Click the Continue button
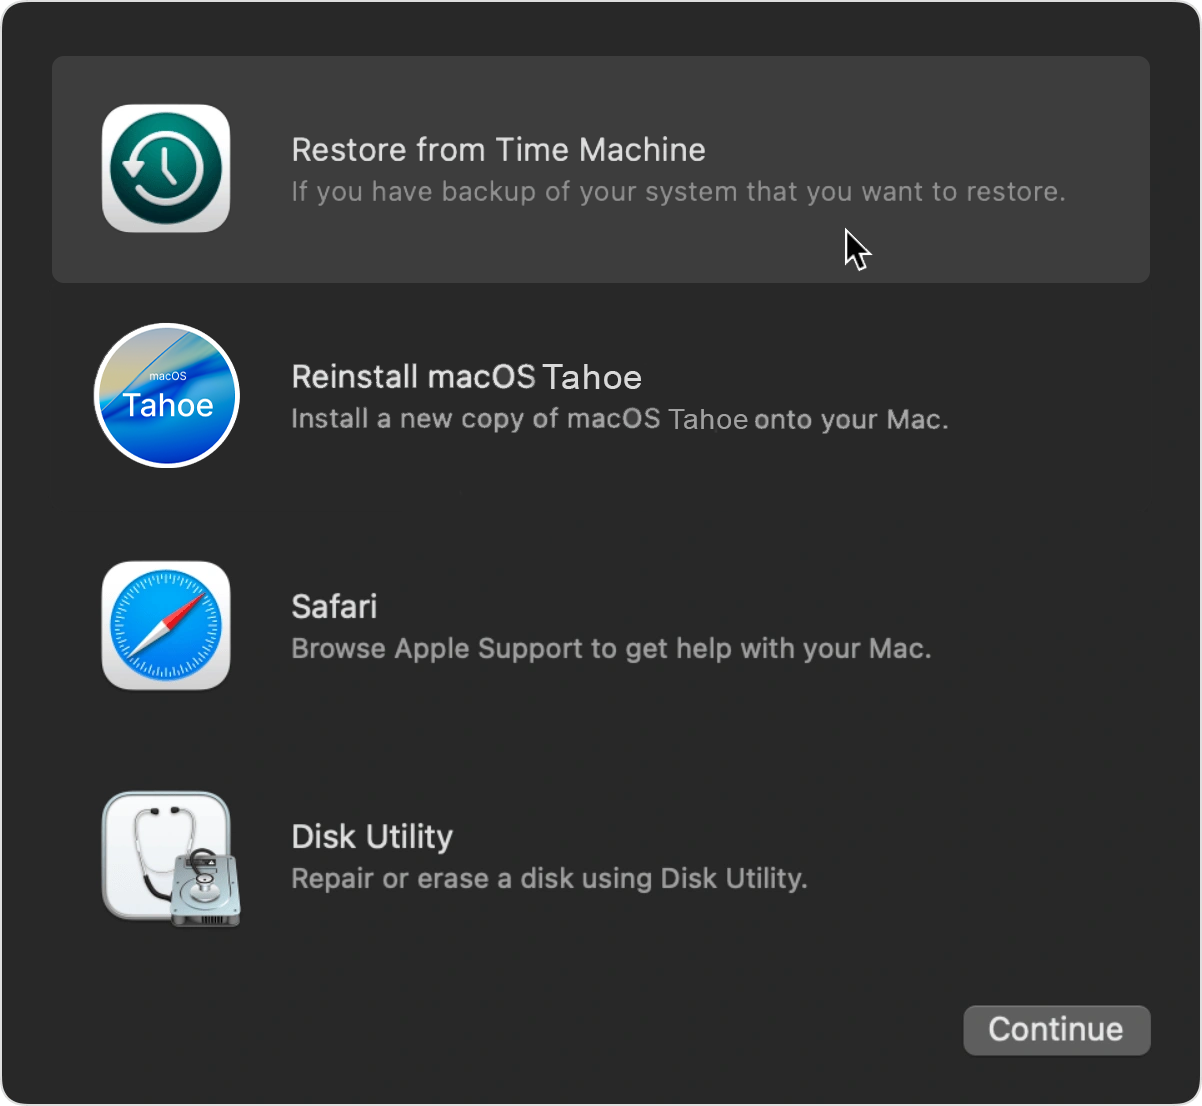This screenshot has height=1106, width=1202. click(1057, 1030)
